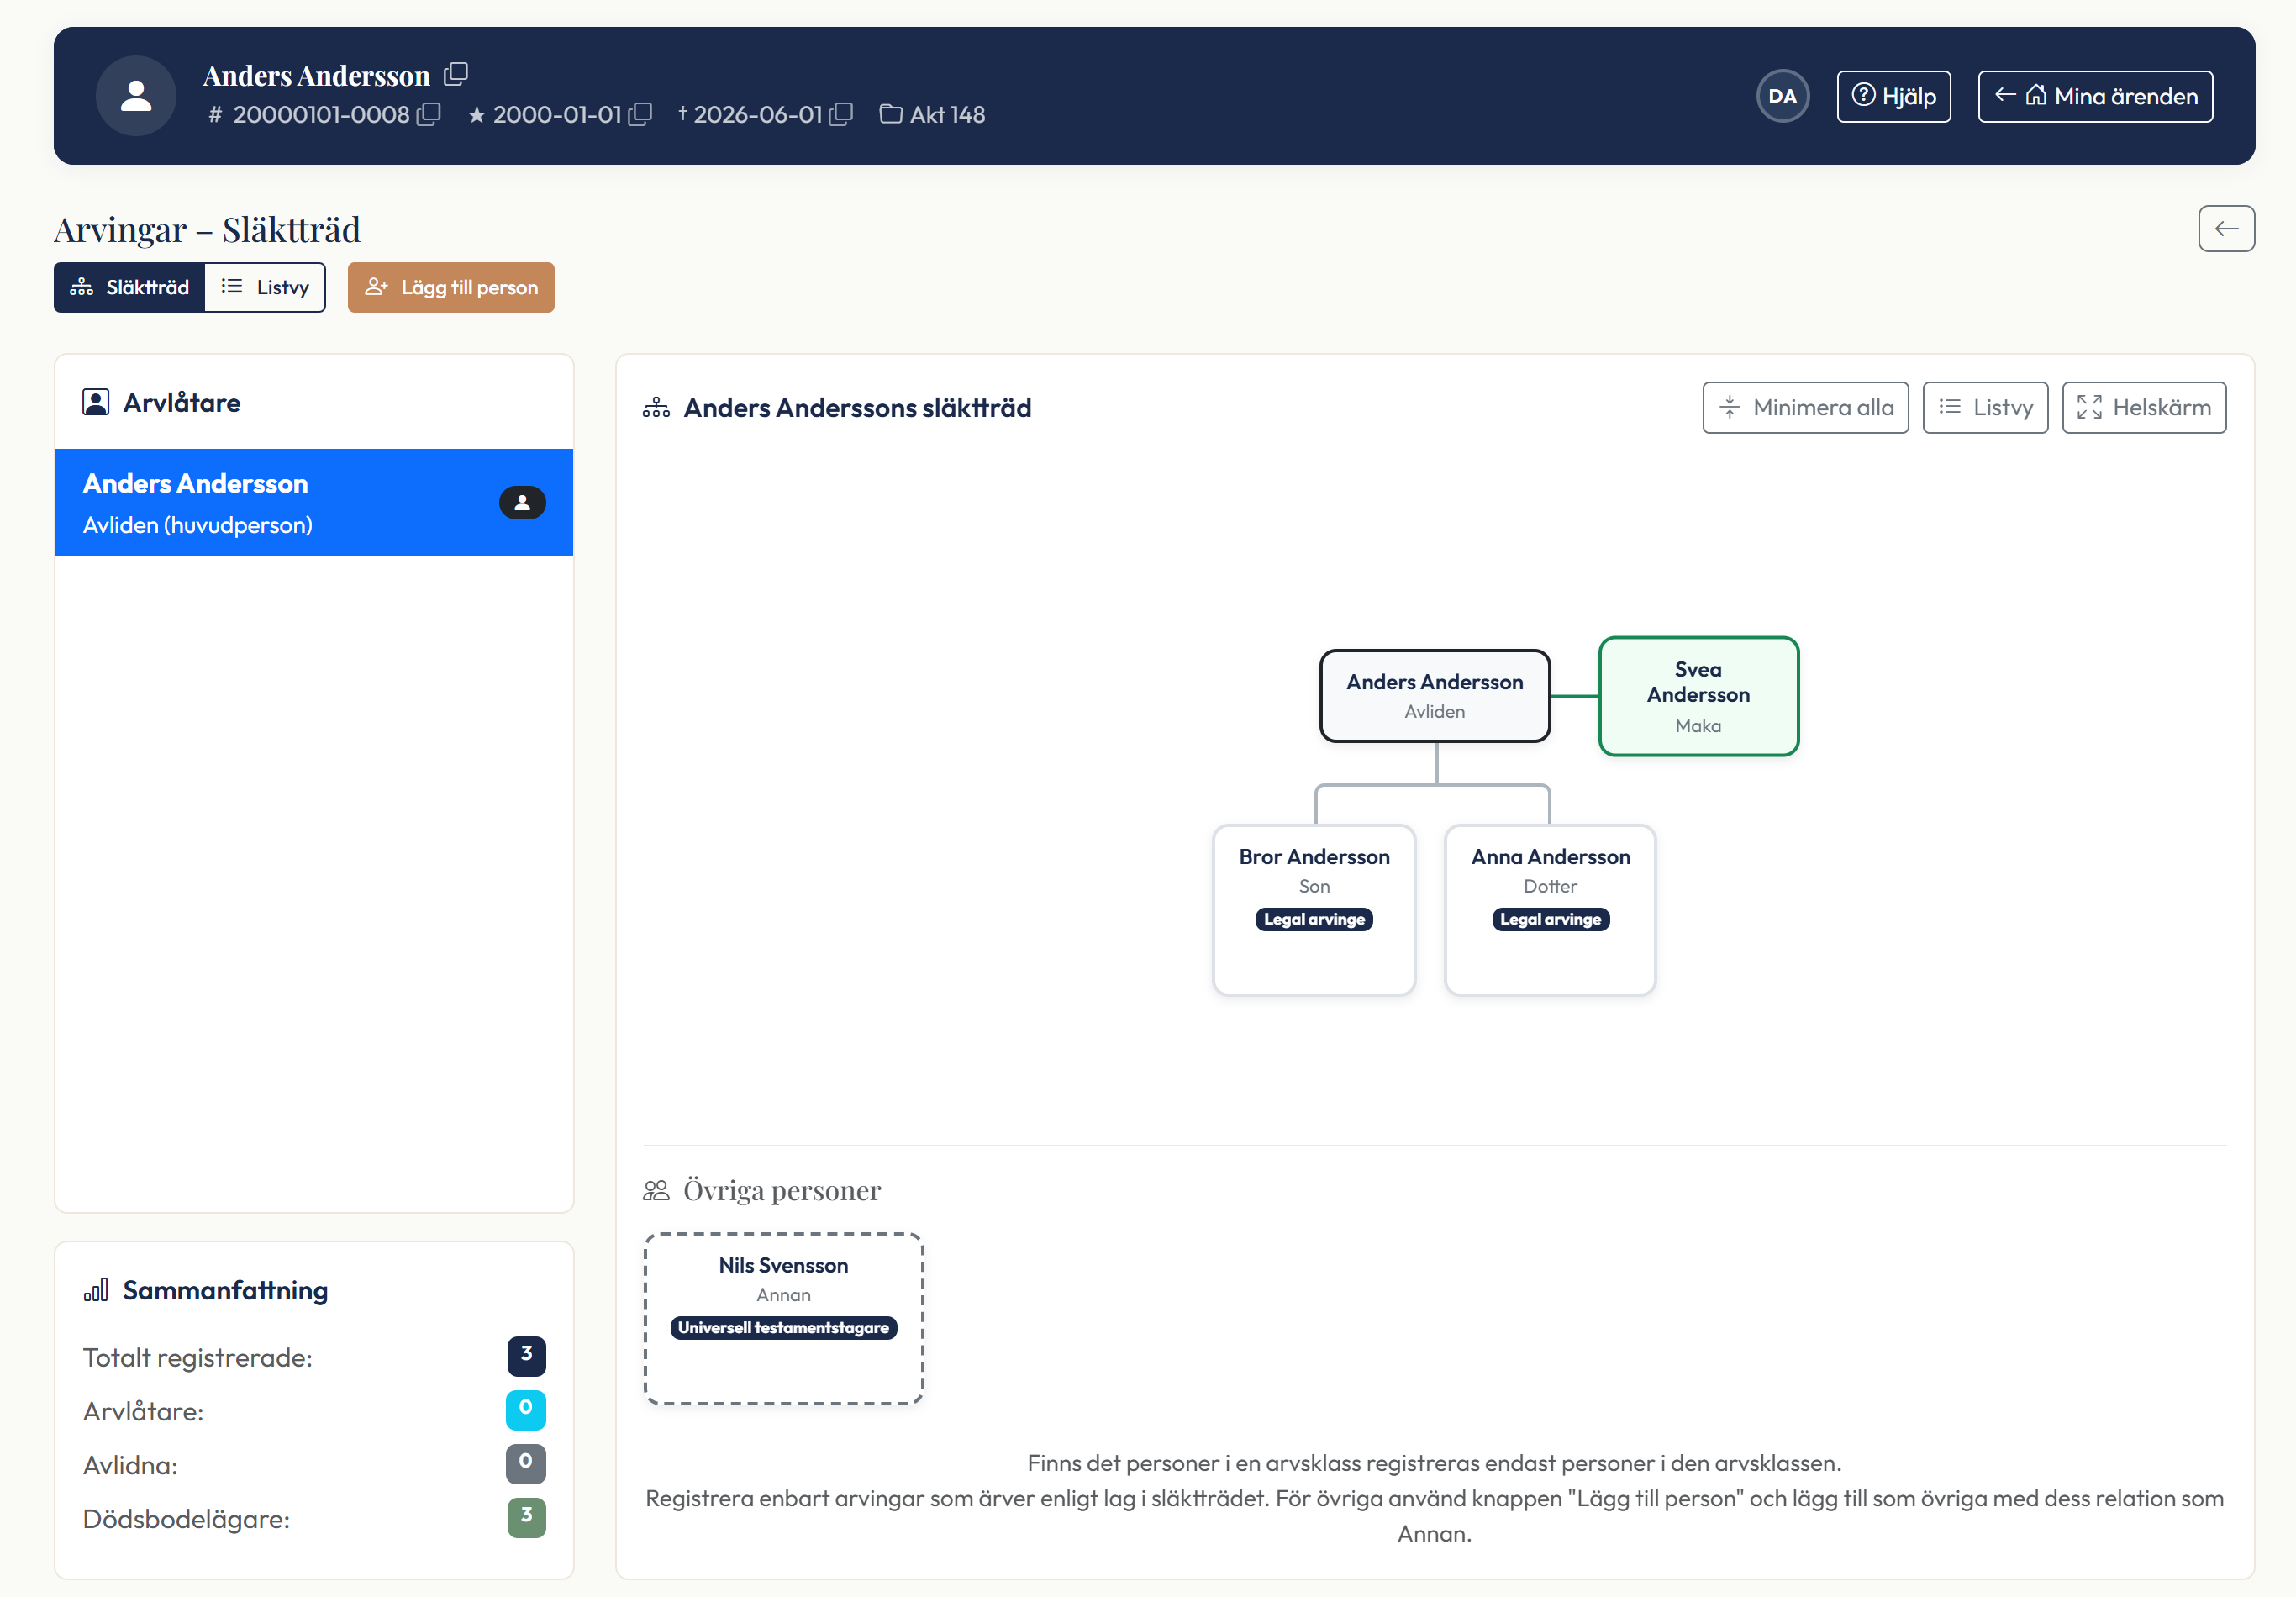
Task: Copy birth date 2000-01-01
Action: pos(640,114)
